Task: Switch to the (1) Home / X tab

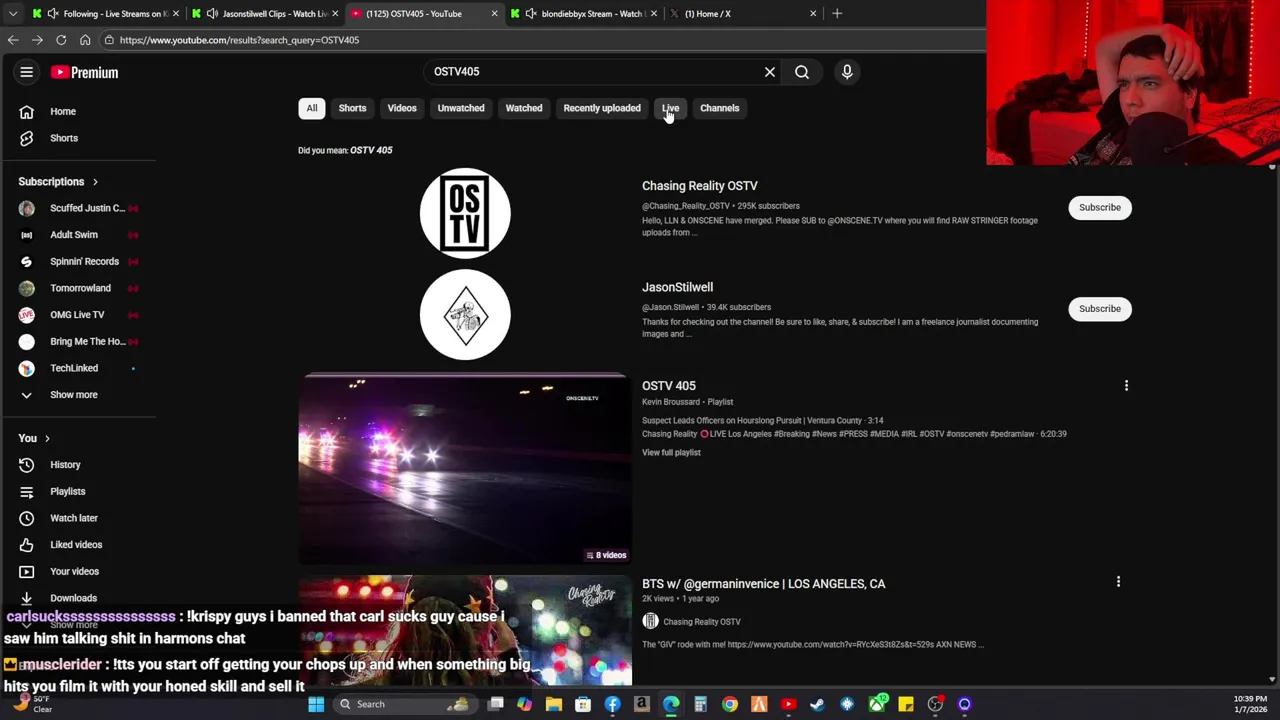Action: (x=745, y=14)
